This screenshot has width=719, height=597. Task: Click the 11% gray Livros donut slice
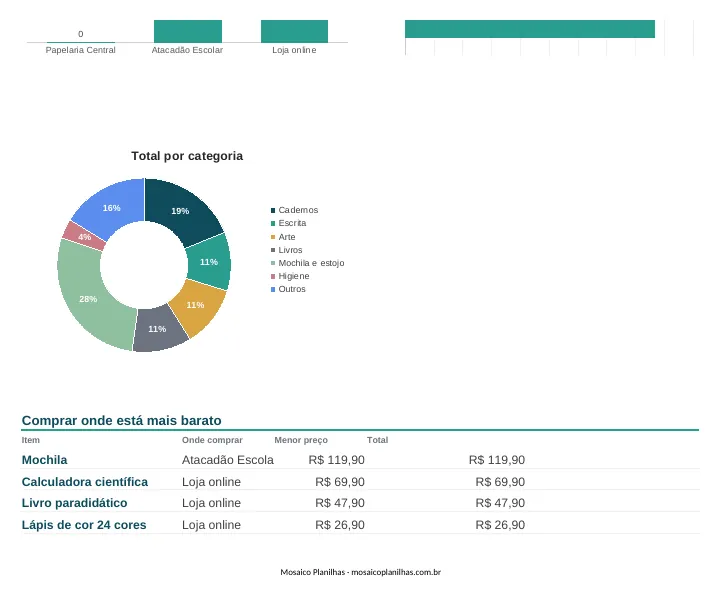tap(158, 329)
